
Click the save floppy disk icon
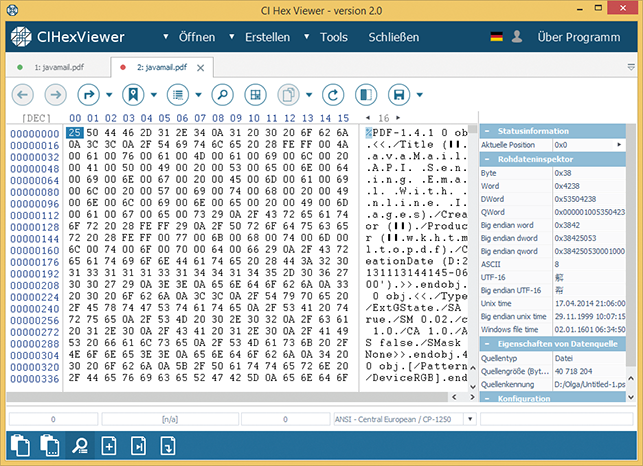pos(399,95)
